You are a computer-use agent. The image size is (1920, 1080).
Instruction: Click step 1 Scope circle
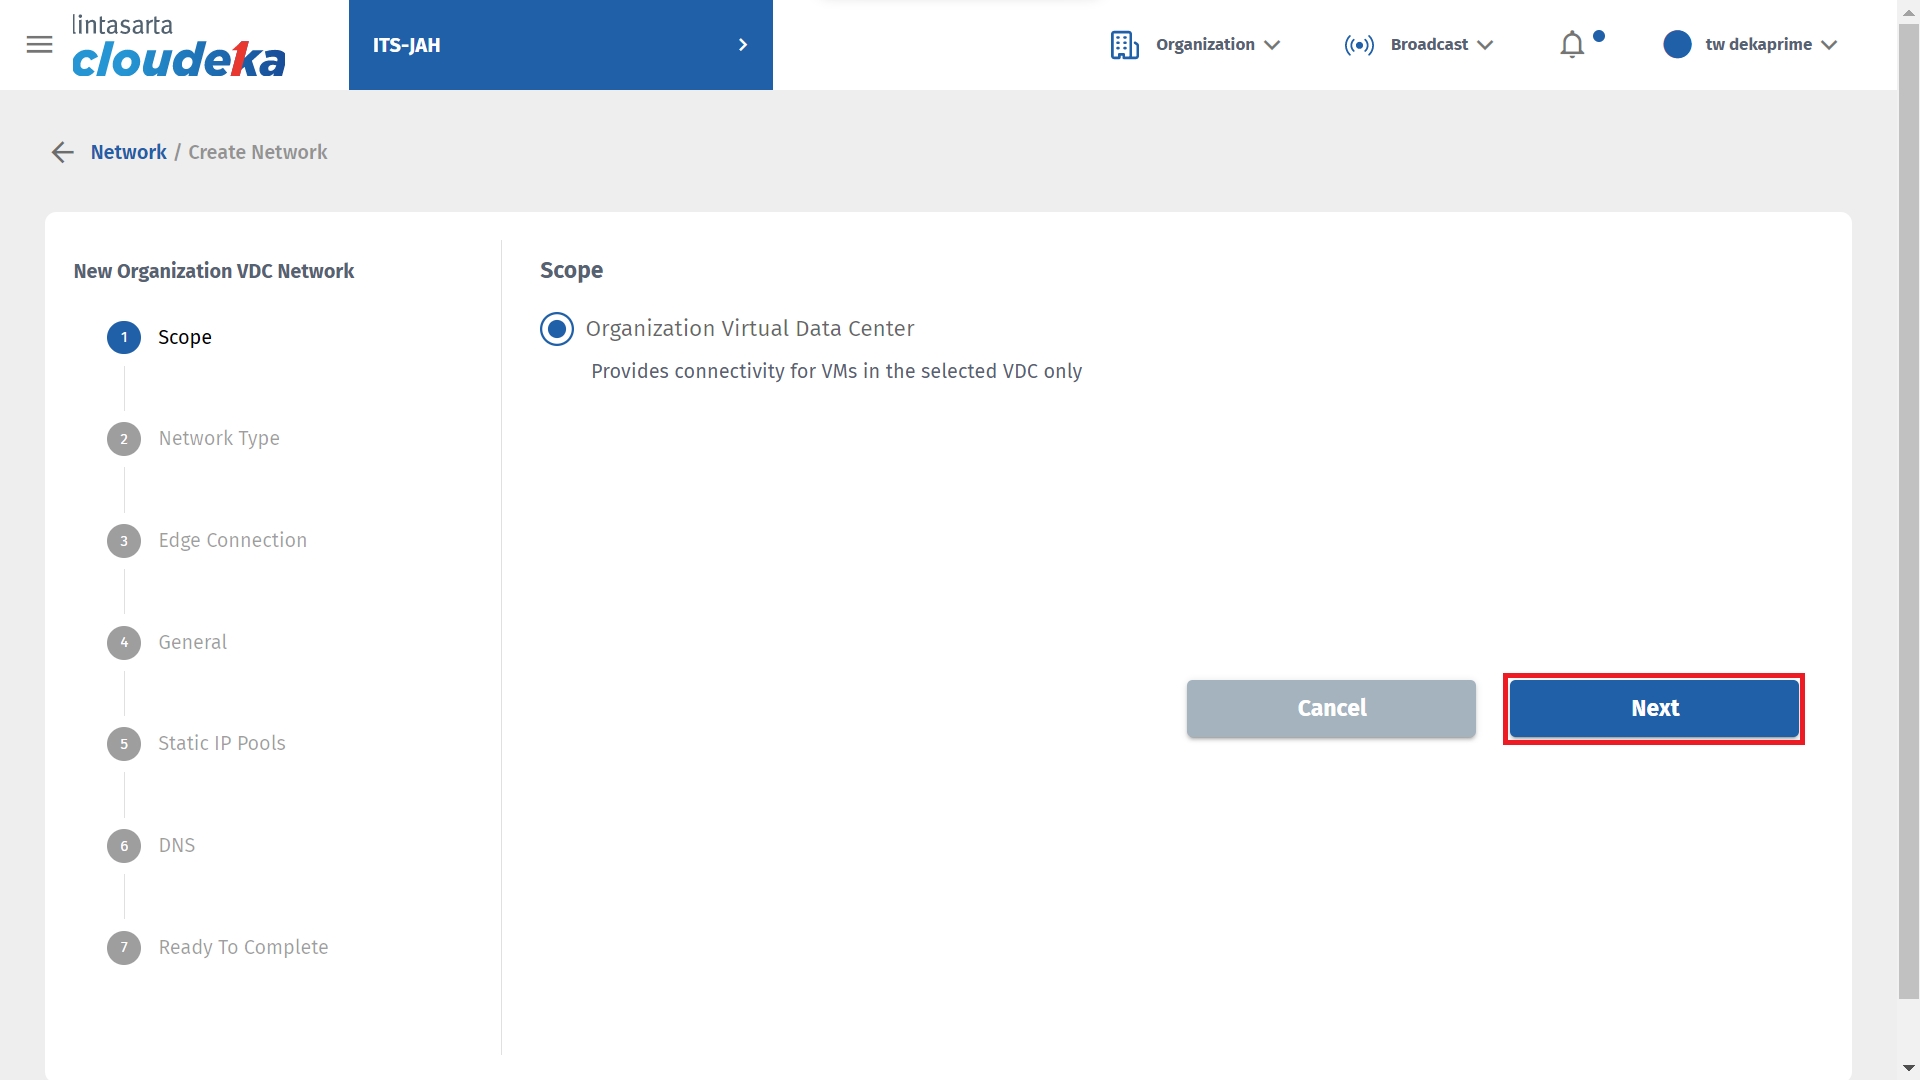(124, 337)
